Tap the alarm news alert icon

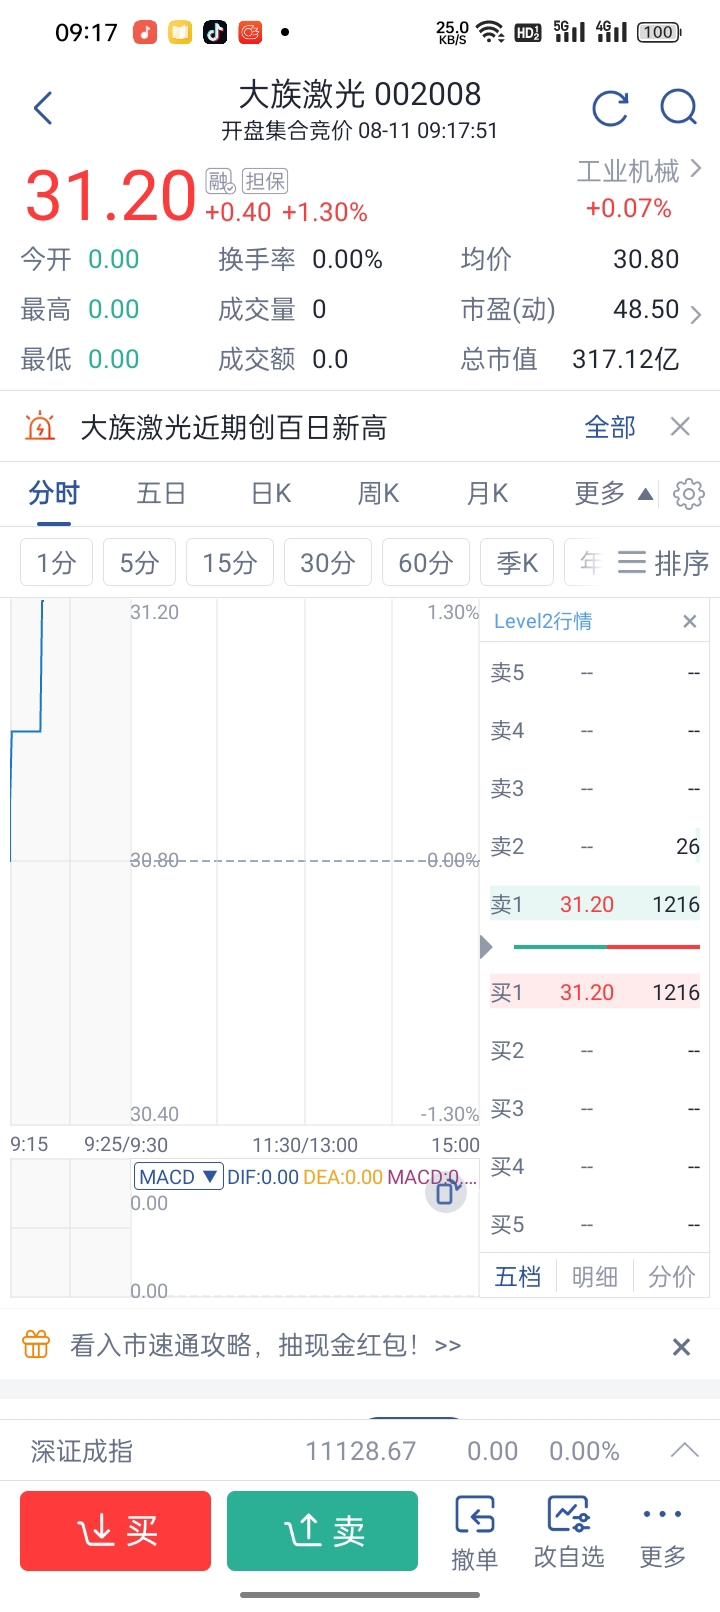coord(39,427)
